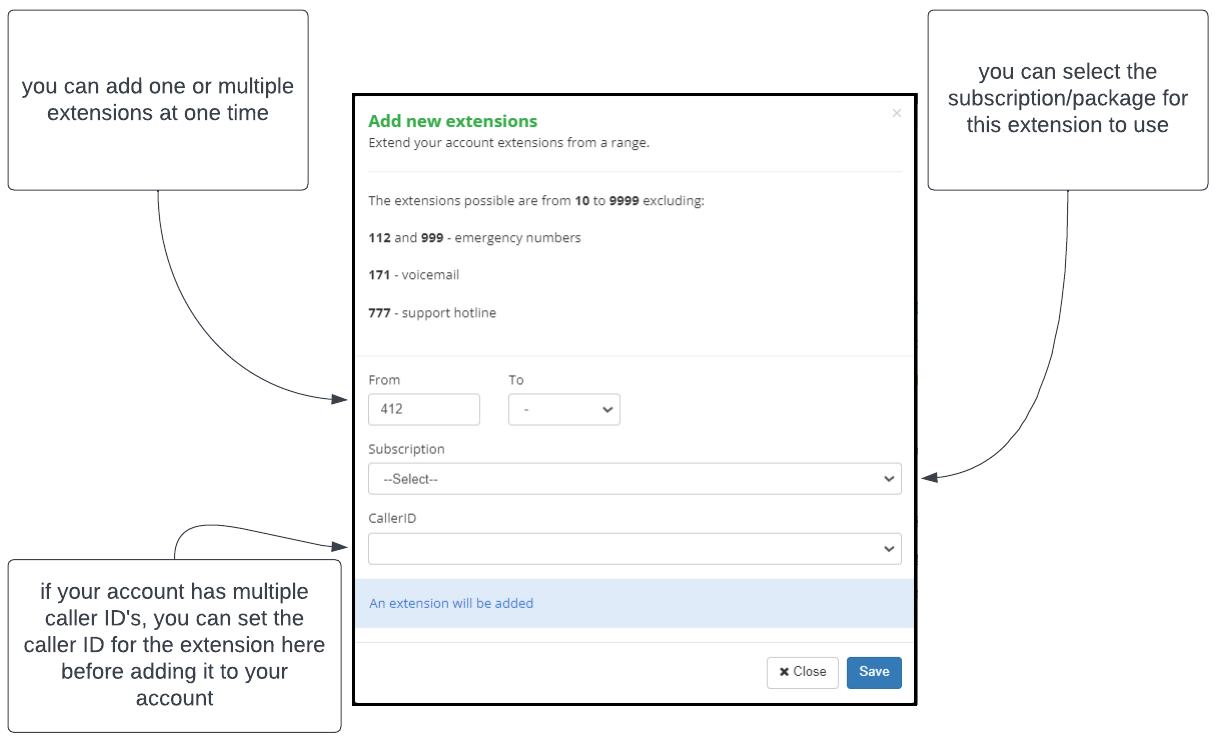The height and width of the screenshot is (742, 1218).
Task: Close the dialog with the top-right X icon
Action: coord(896,113)
